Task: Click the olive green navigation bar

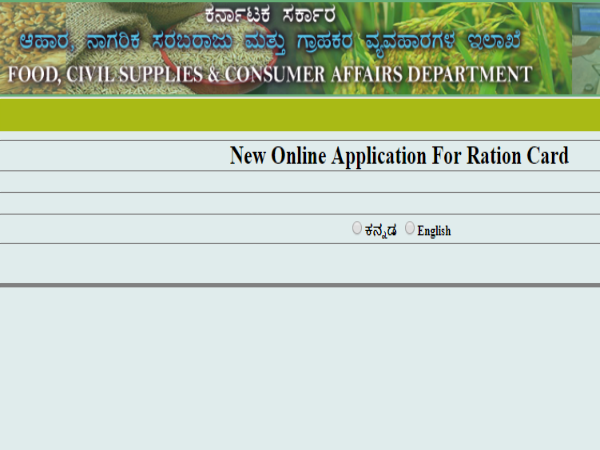Action: coord(300,115)
